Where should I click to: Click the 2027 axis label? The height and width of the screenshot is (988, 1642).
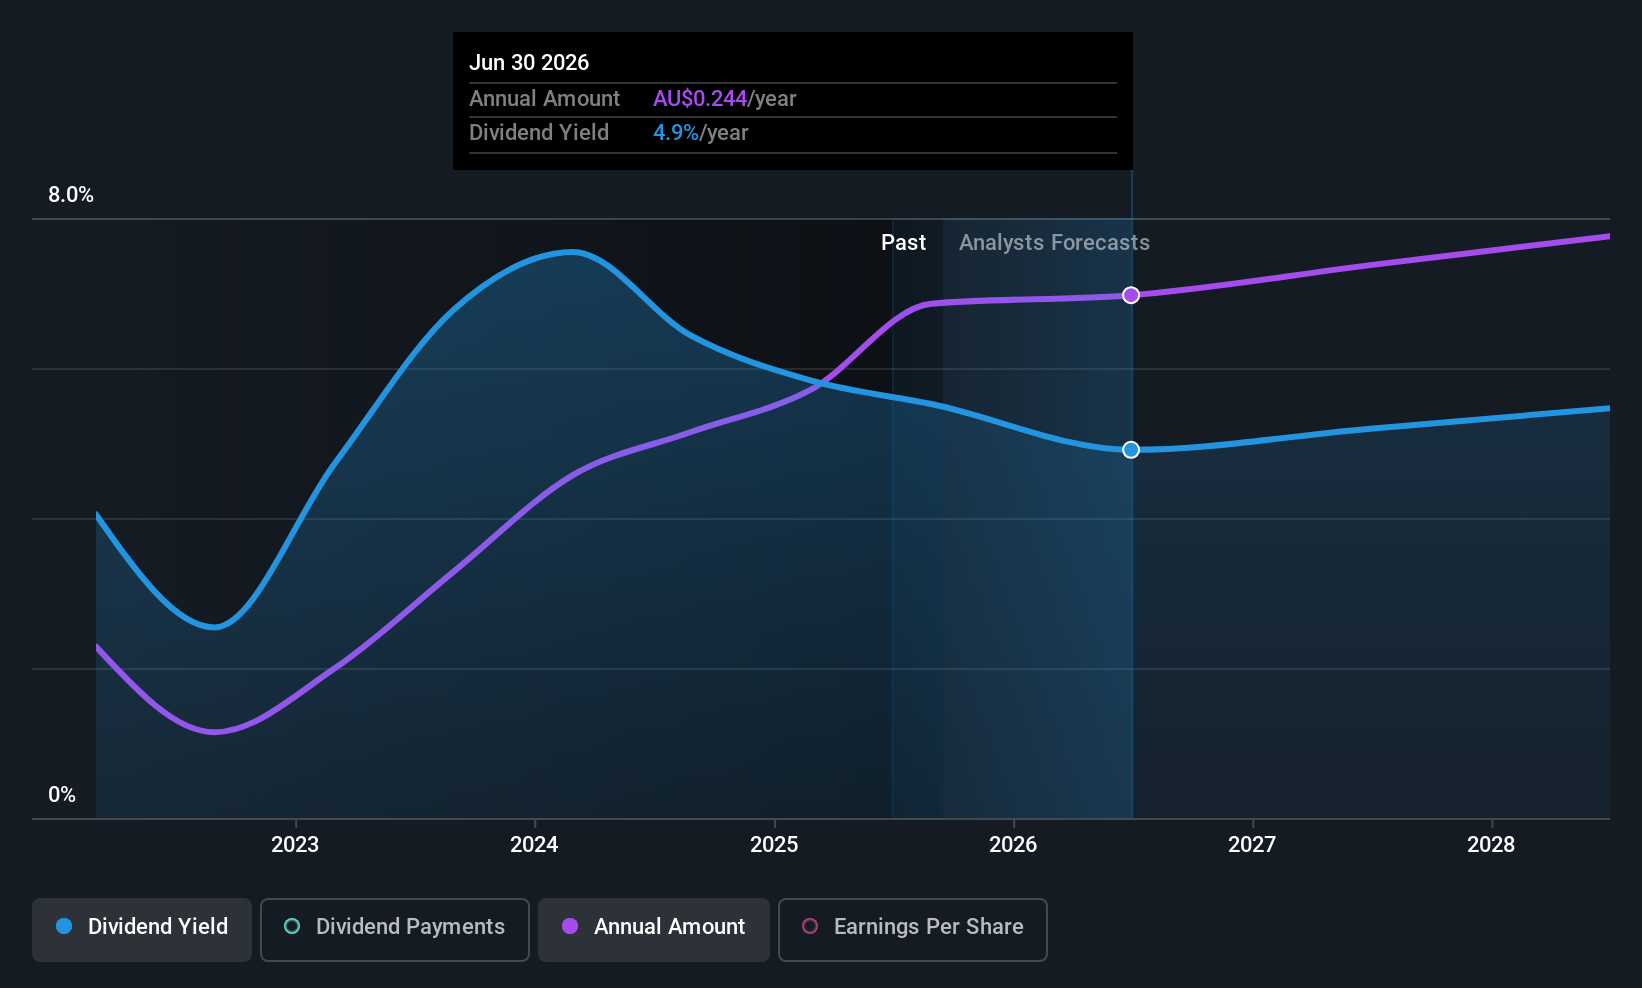1252,845
